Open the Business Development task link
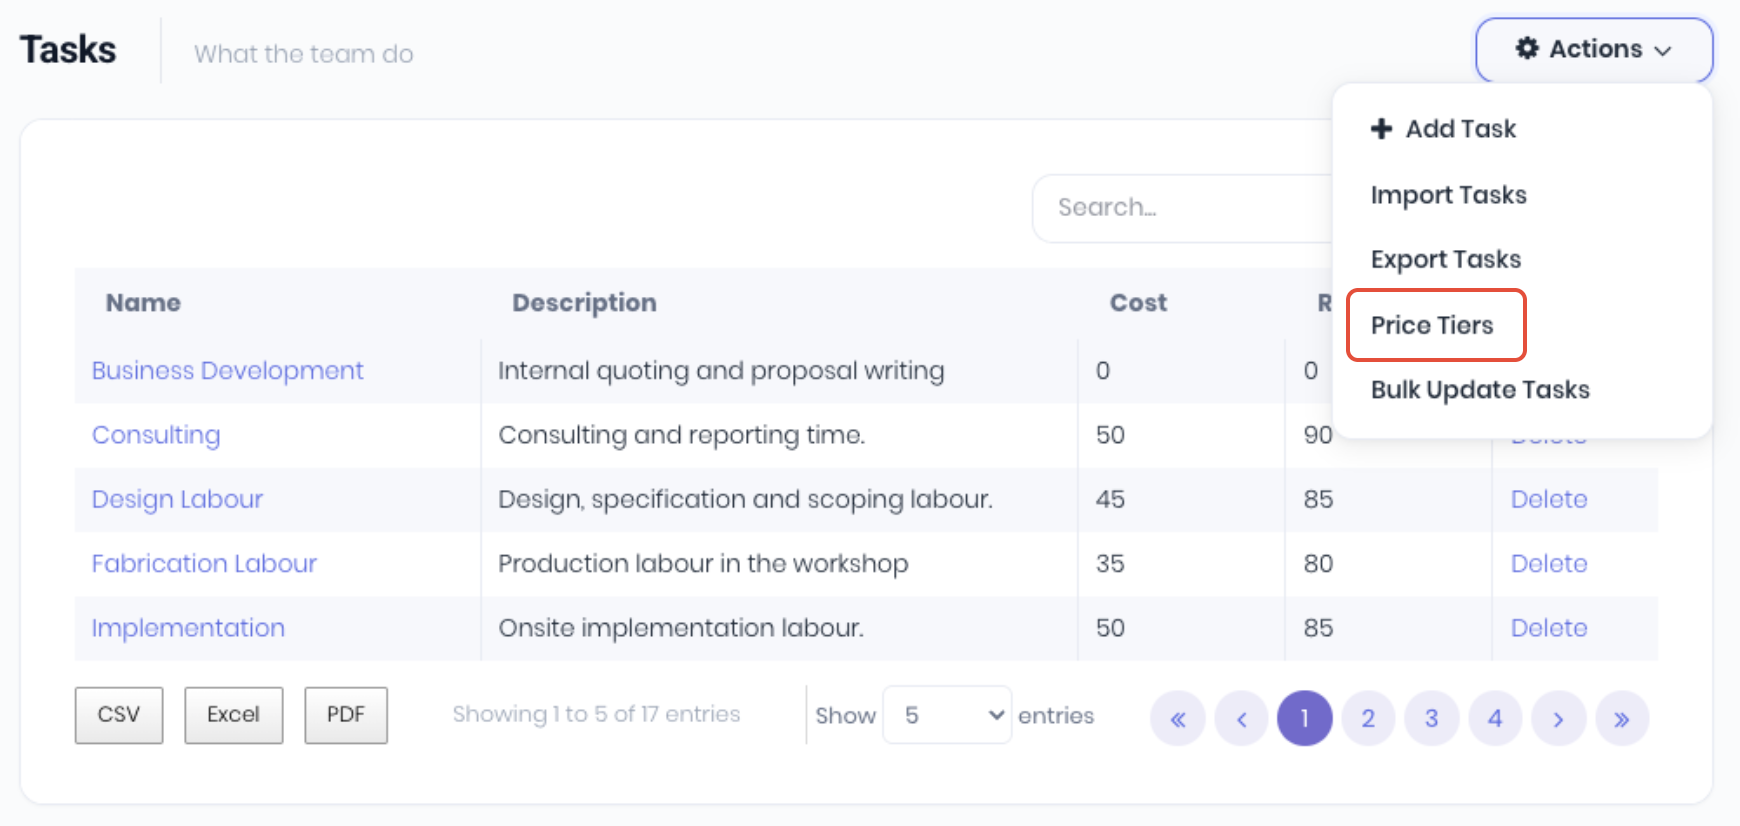 pos(227,371)
